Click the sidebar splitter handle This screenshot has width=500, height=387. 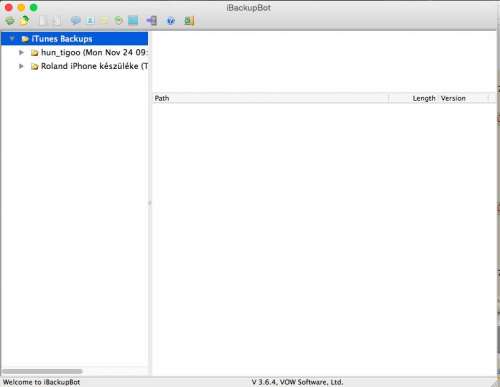[150, 203]
